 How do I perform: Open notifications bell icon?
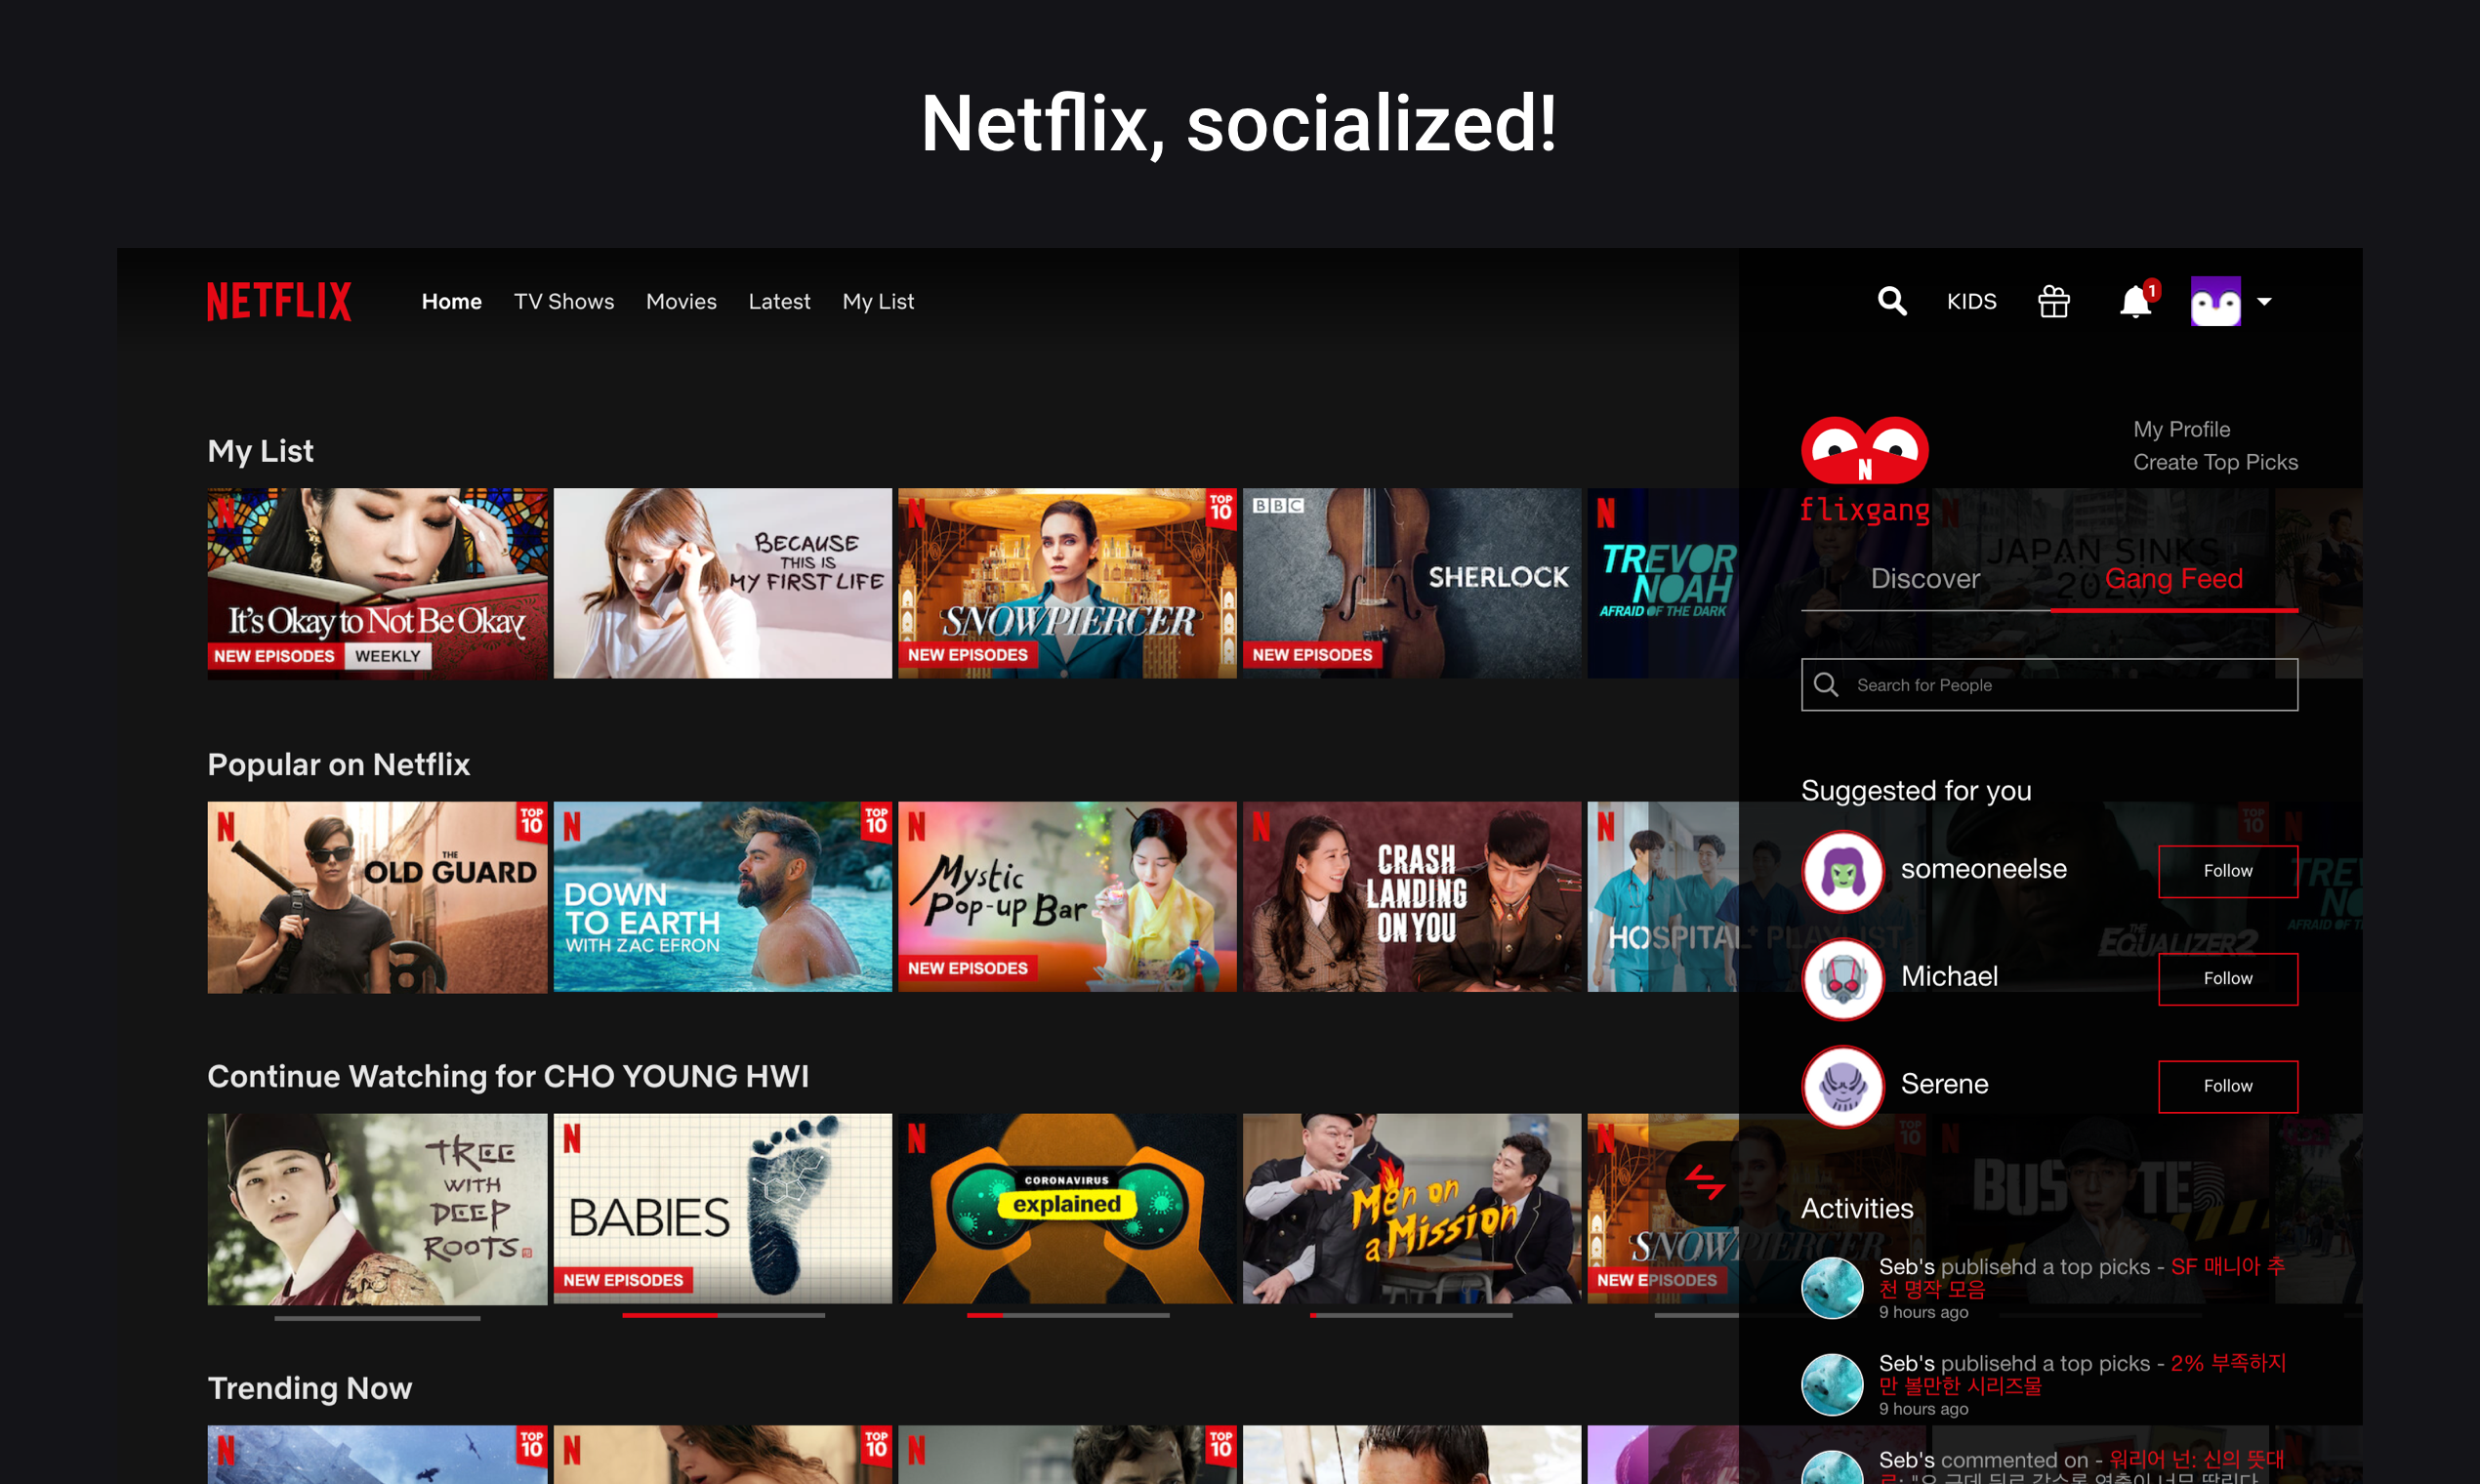tap(2135, 301)
